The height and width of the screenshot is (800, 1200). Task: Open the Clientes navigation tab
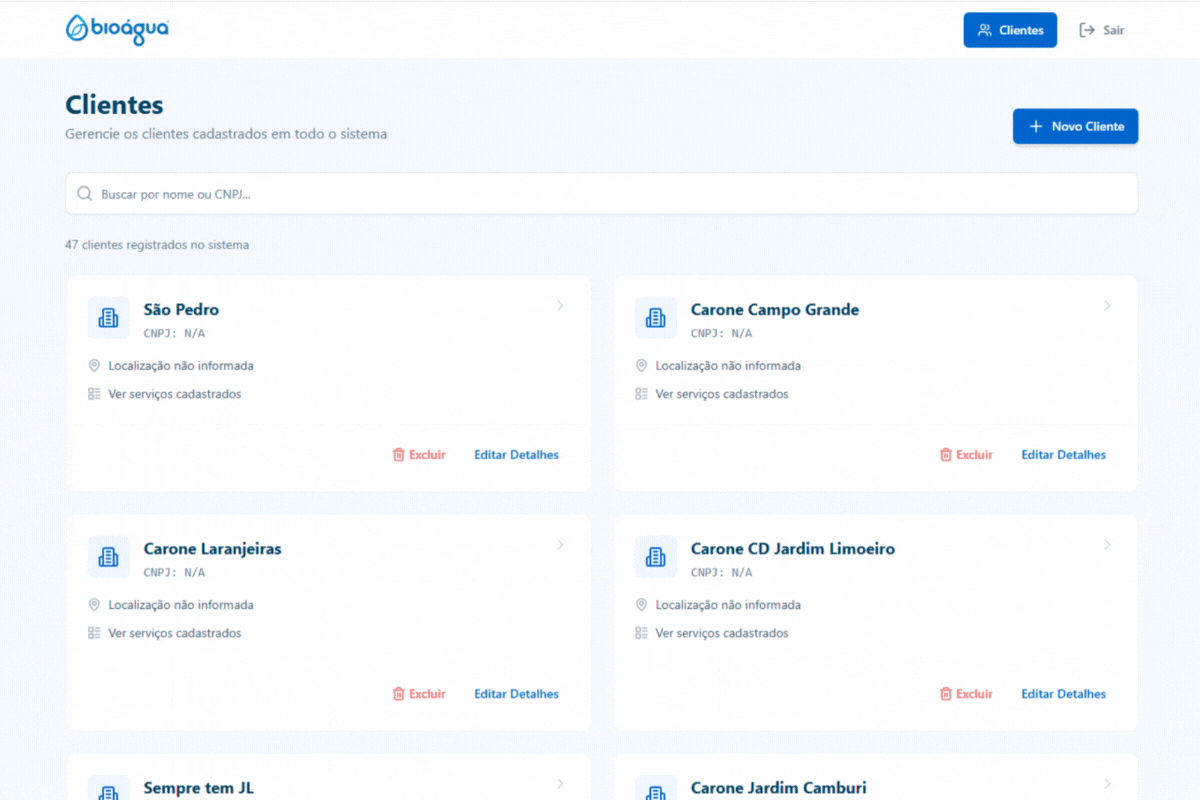1010,30
